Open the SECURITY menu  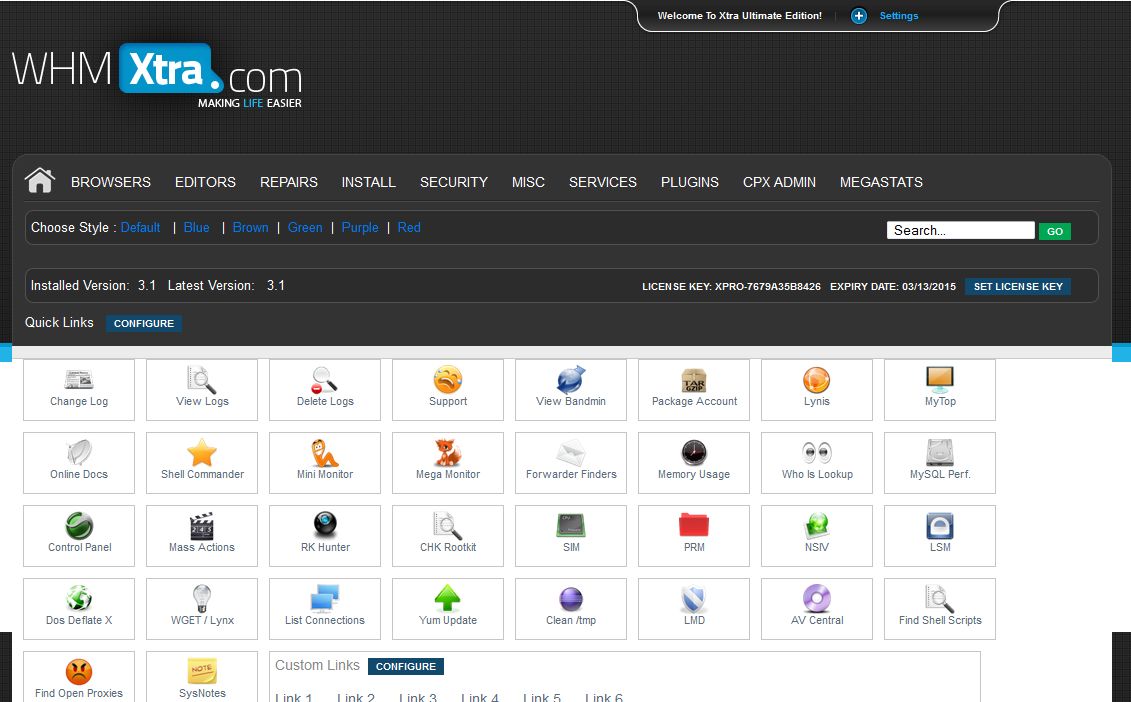click(x=453, y=182)
